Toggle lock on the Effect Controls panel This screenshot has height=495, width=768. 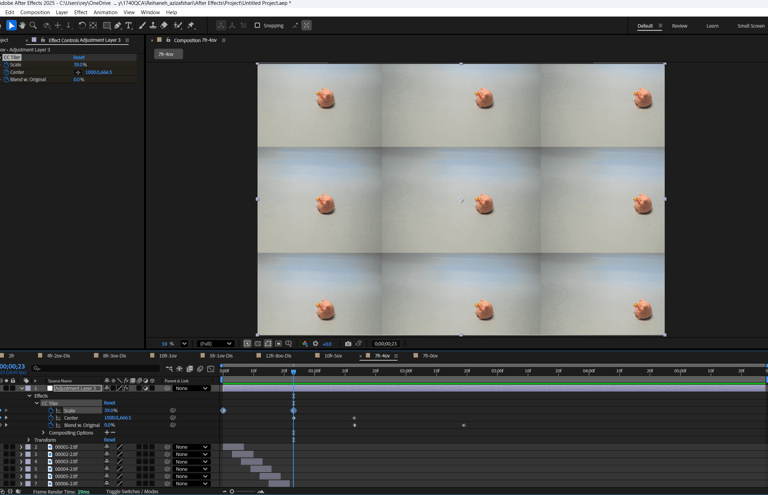[x=43, y=40]
